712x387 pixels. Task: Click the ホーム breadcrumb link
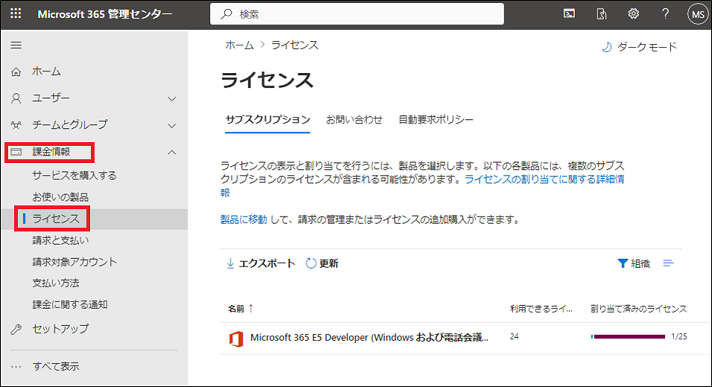239,45
